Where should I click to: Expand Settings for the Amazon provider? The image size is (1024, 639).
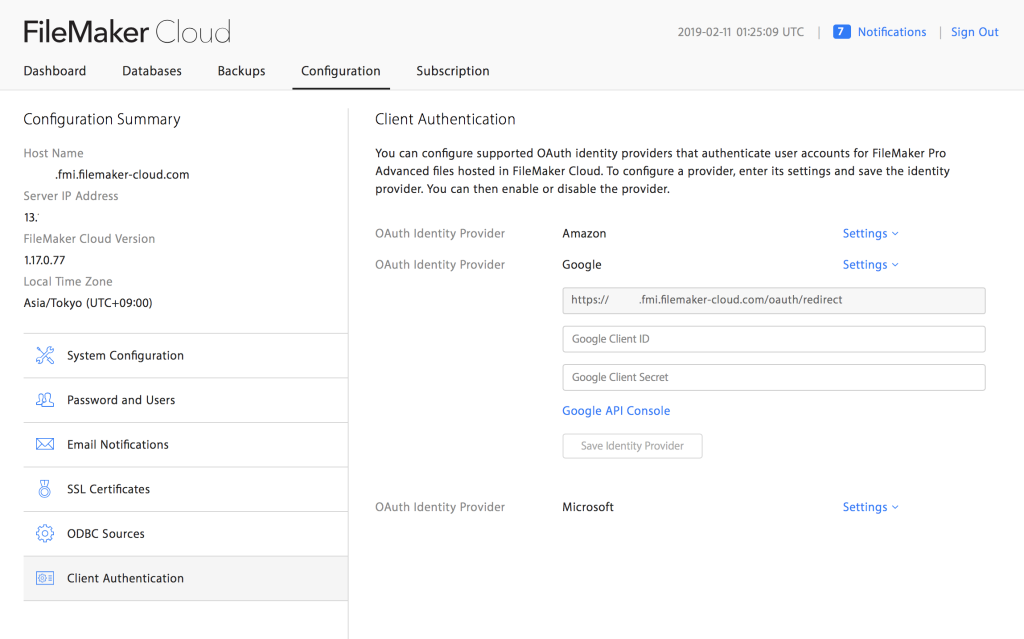pos(870,233)
